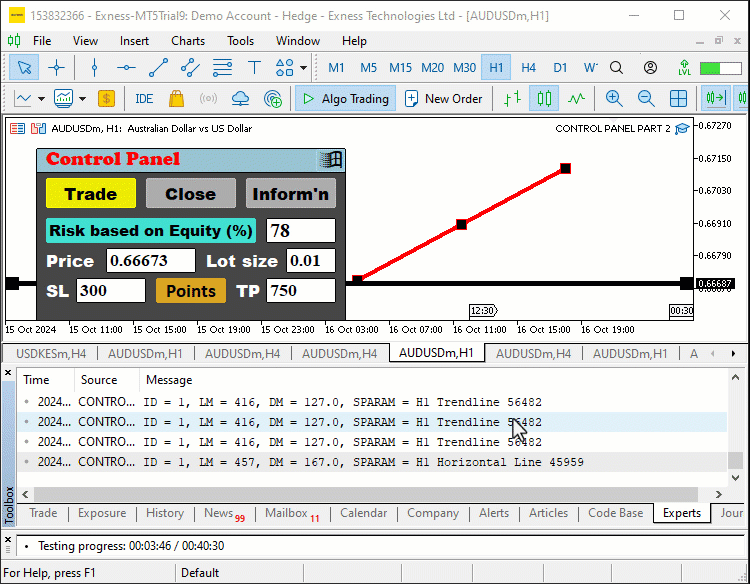Image resolution: width=750 pixels, height=584 pixels.
Task: Pick the vertical line drawing tool
Action: tap(94, 67)
